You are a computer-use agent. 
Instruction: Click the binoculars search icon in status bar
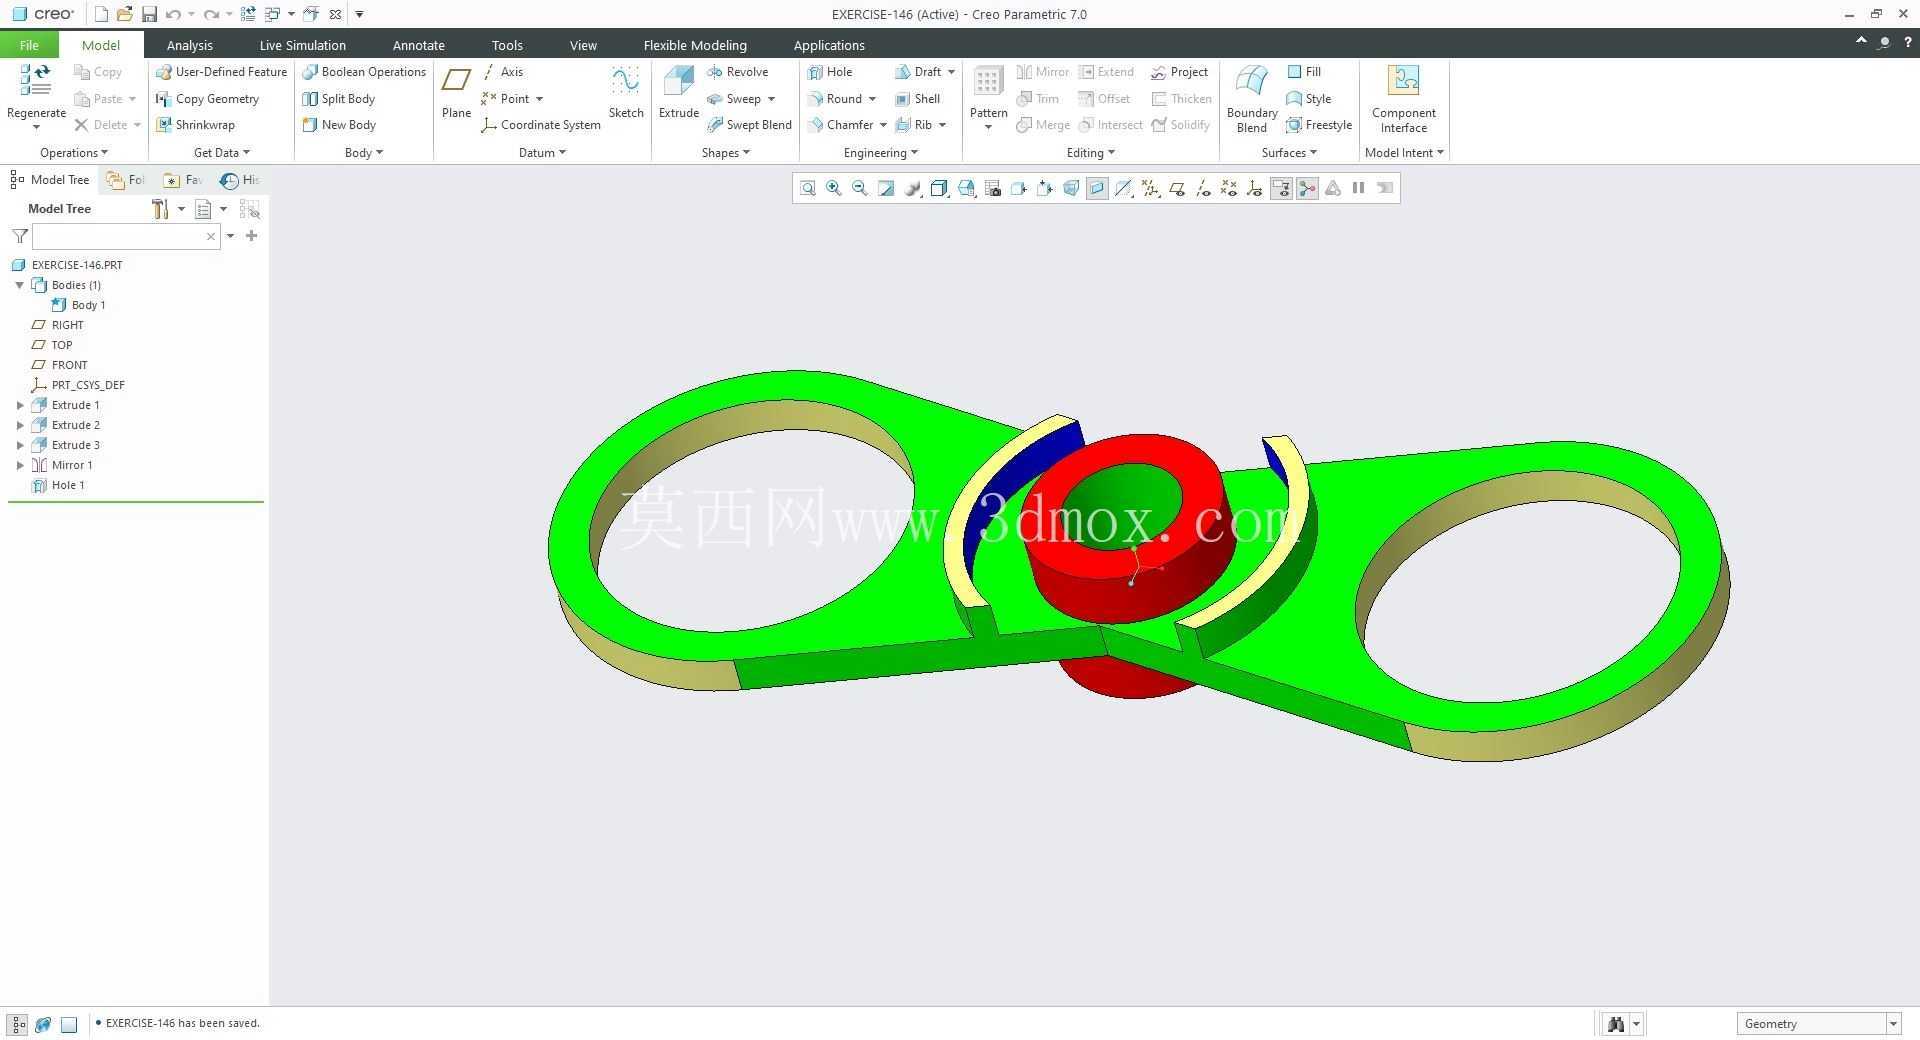1616,1023
